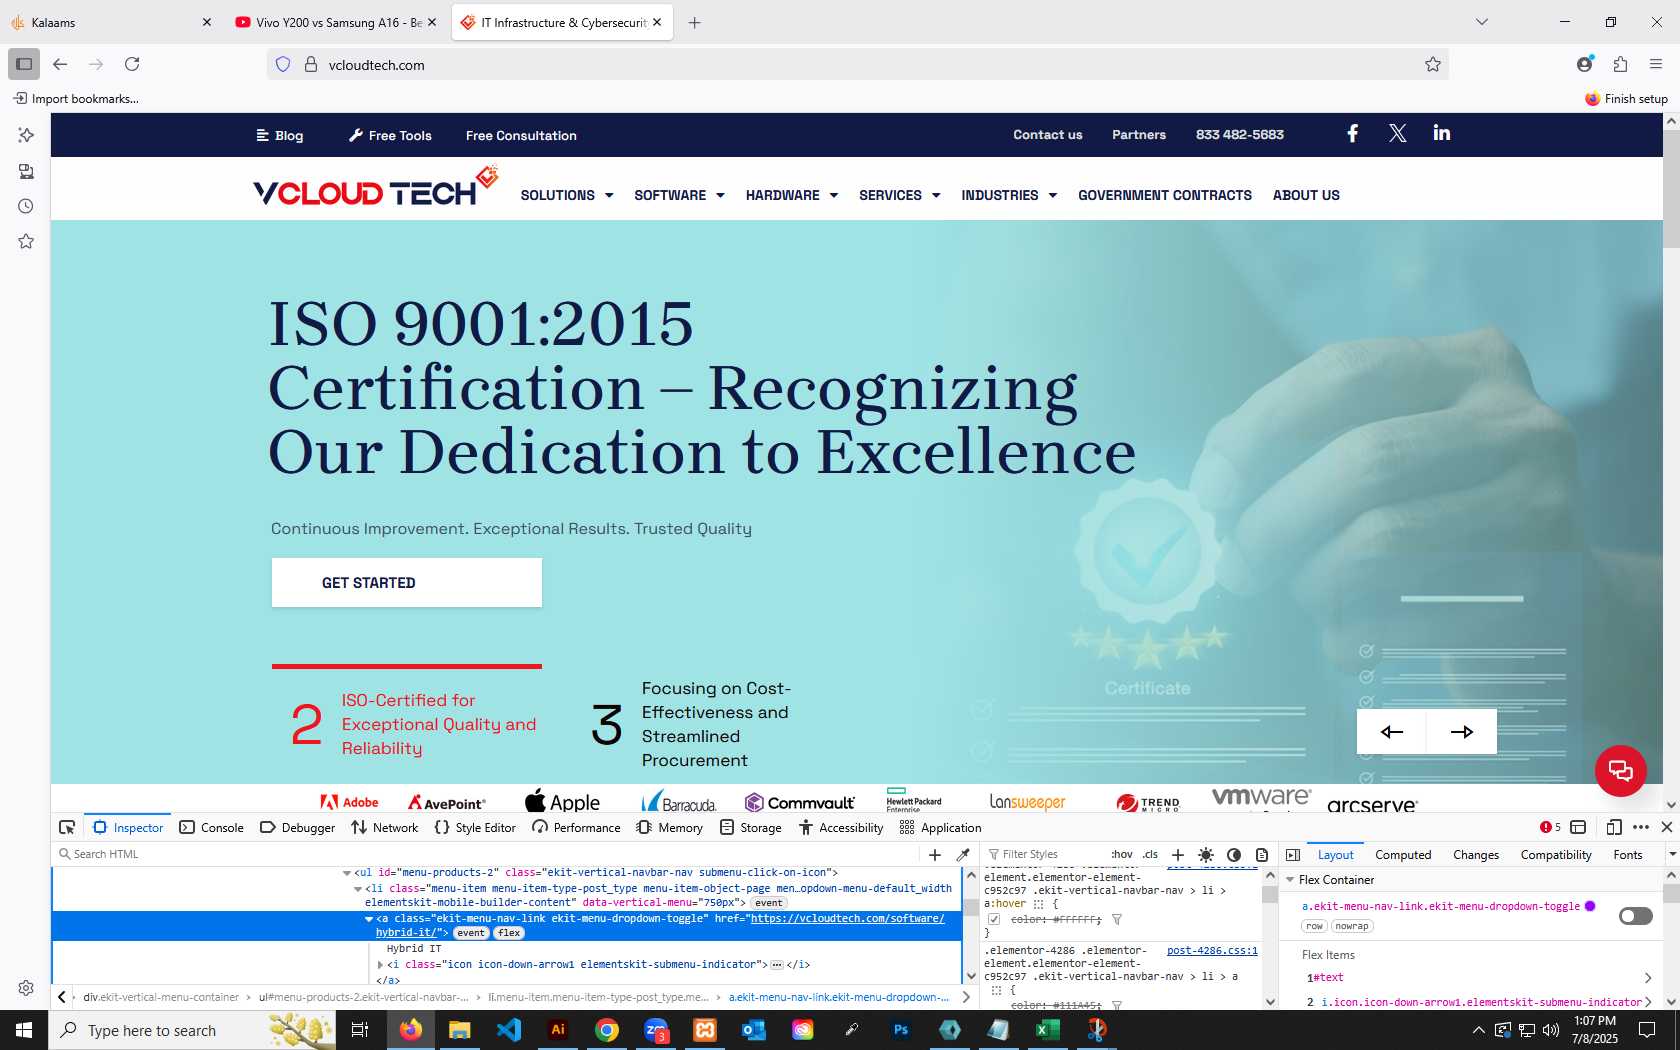Collapse the li menu-item node

(x=358, y=889)
